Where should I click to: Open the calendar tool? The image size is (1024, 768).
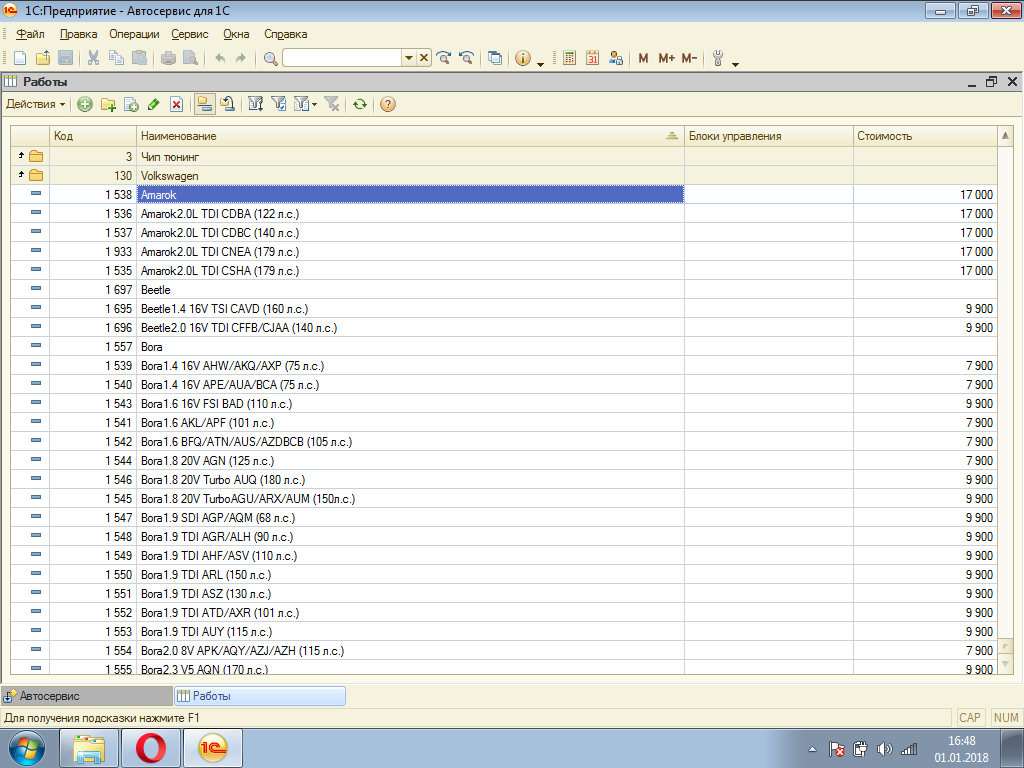[x=592, y=58]
